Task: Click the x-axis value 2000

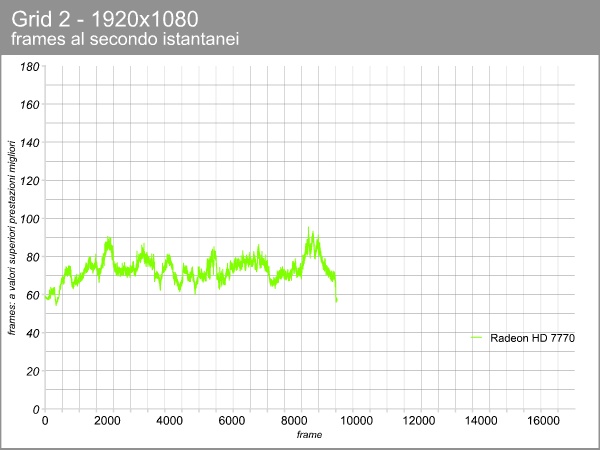Action: pyautogui.click(x=107, y=421)
